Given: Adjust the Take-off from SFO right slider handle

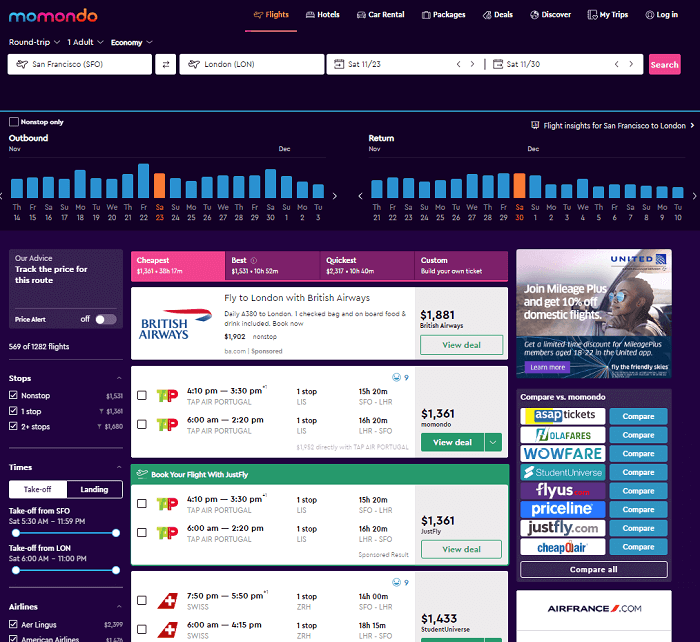Looking at the screenshot, I should pos(116,533).
